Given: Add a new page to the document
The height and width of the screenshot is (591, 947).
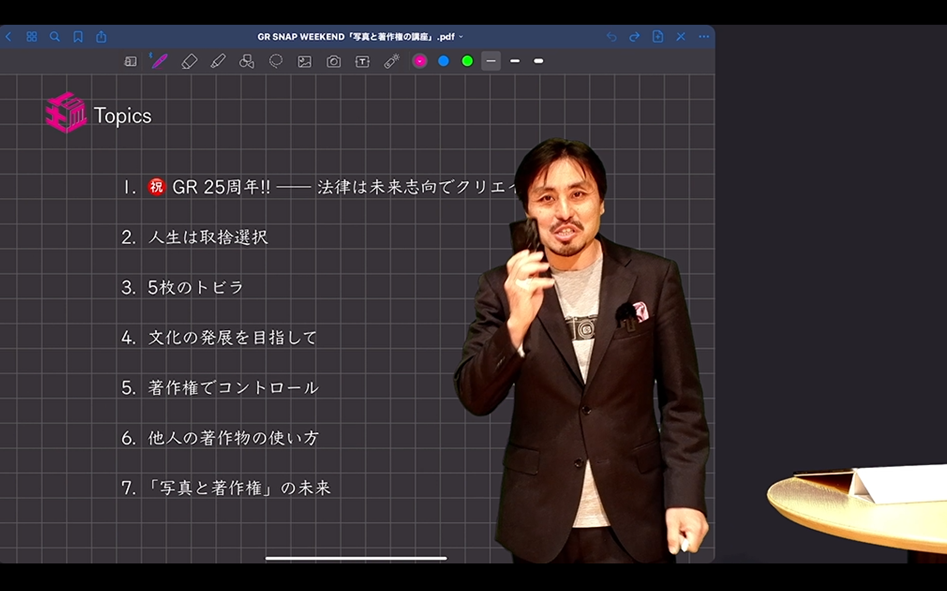Looking at the screenshot, I should tap(658, 37).
